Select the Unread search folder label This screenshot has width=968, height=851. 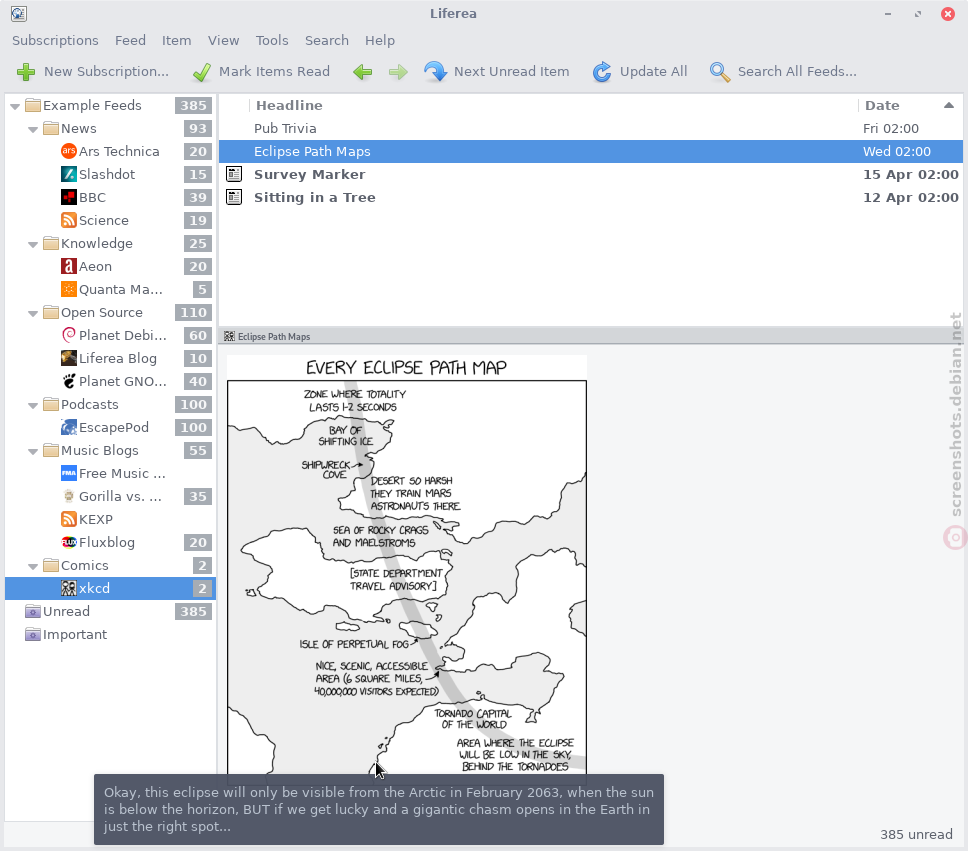point(67,611)
